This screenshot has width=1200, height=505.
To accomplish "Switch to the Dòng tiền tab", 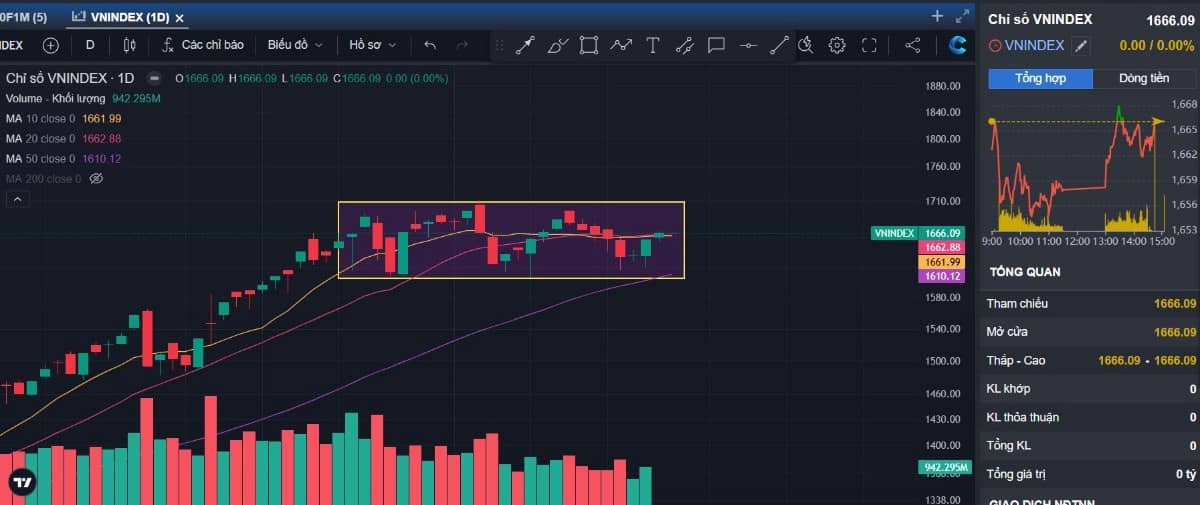I will (x=1144, y=79).
